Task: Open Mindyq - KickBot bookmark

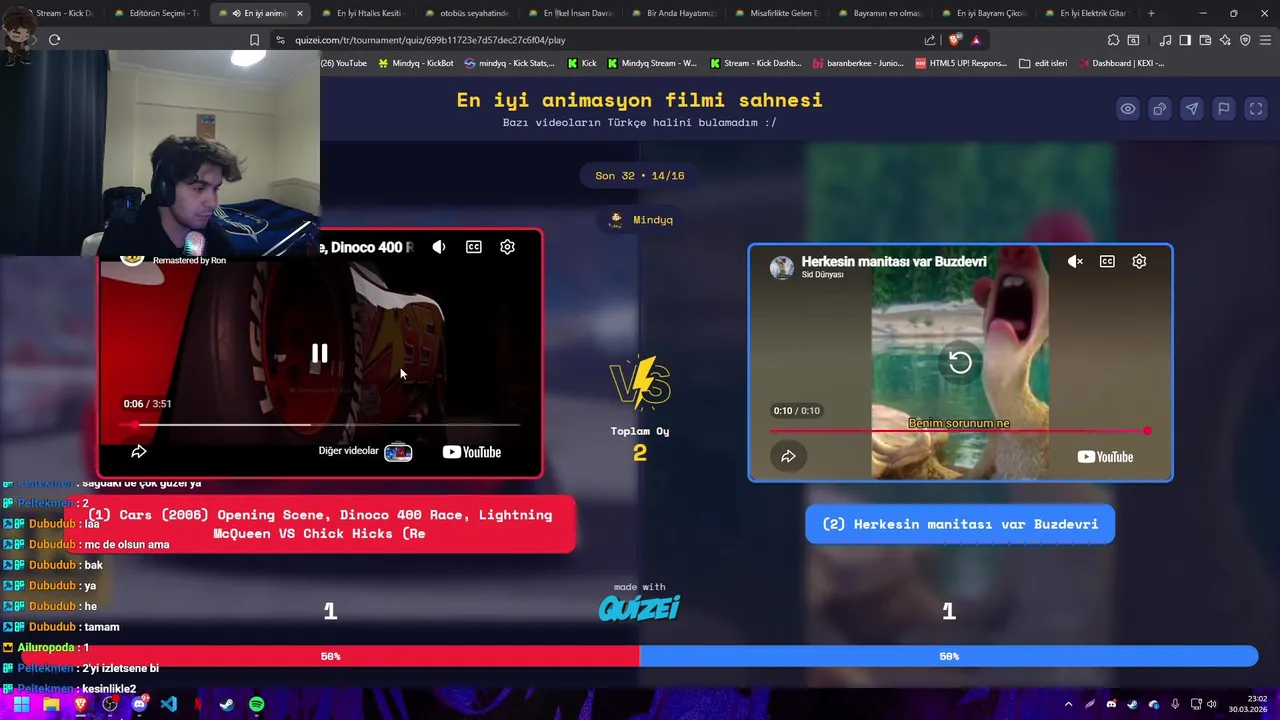Action: (415, 63)
